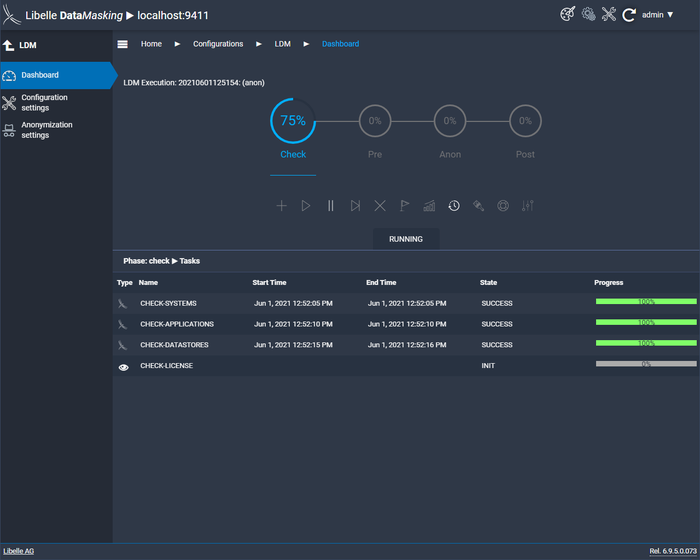Open Anonymization settings in sidebar
Viewport: 700px width, 560px height.
pos(46,130)
